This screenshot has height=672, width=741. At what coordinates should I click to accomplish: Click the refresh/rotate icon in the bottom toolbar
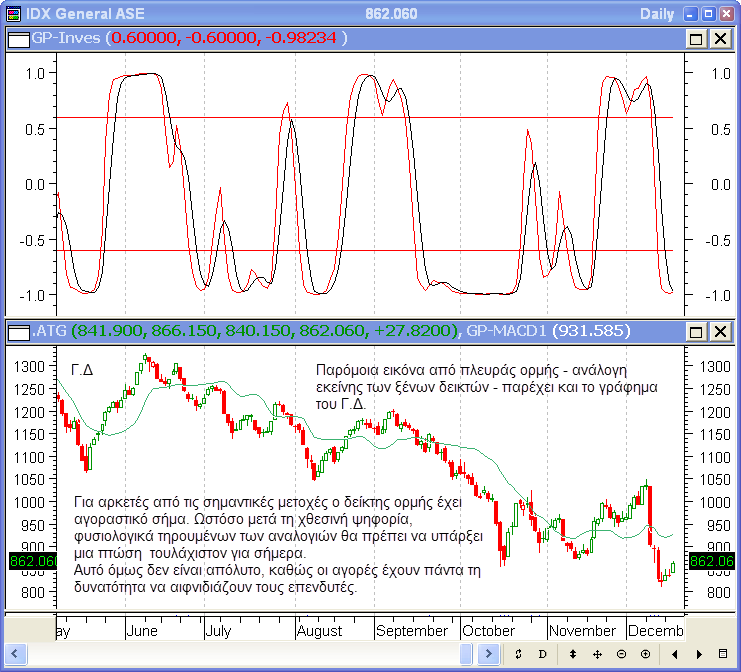[x=519, y=654]
